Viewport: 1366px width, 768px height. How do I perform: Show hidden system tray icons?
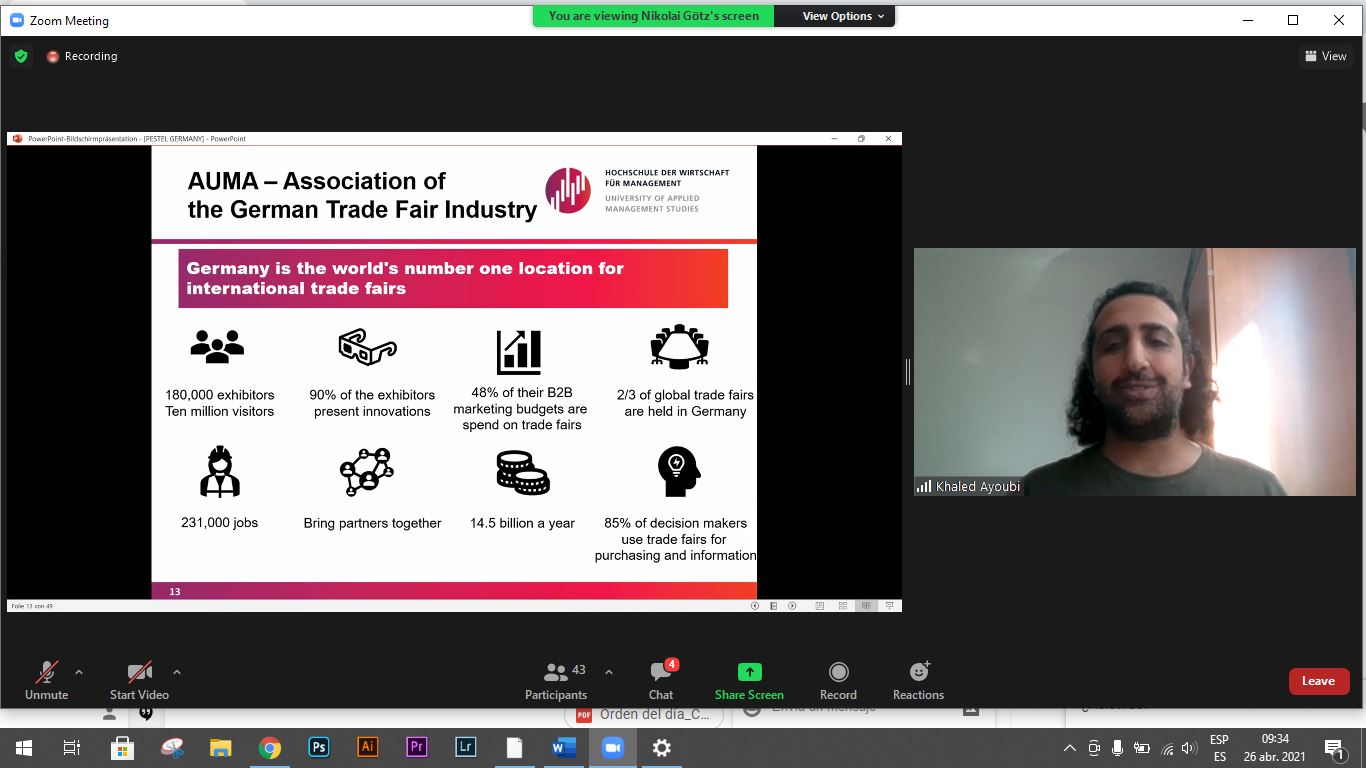click(1070, 747)
